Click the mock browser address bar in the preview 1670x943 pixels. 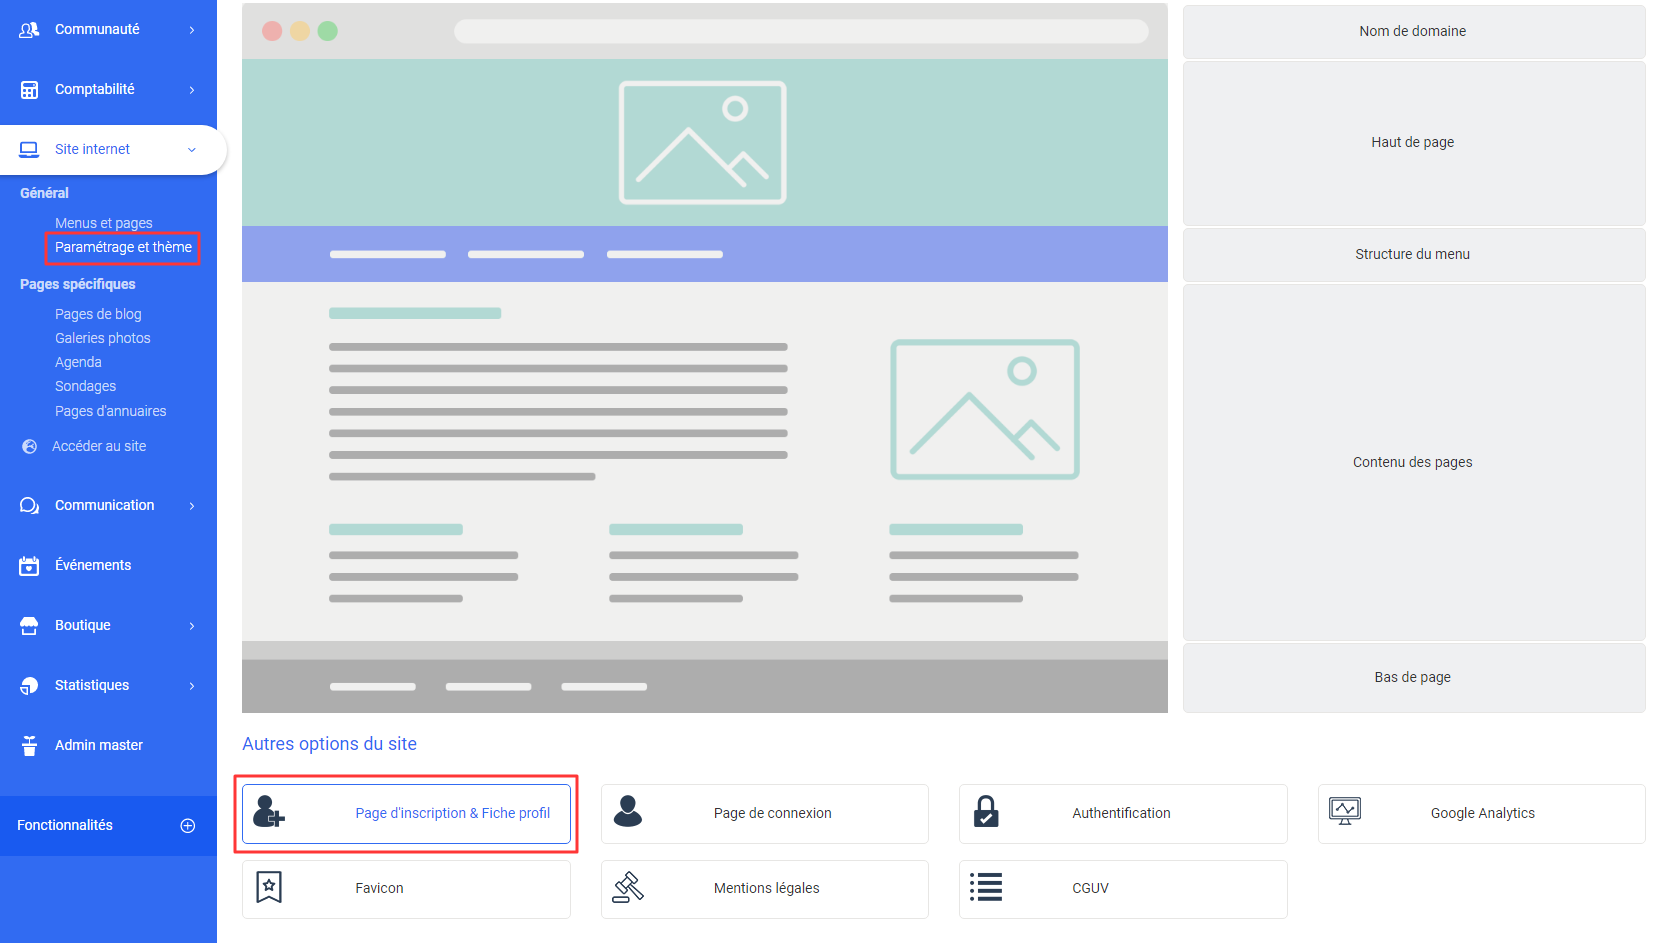pos(801,31)
